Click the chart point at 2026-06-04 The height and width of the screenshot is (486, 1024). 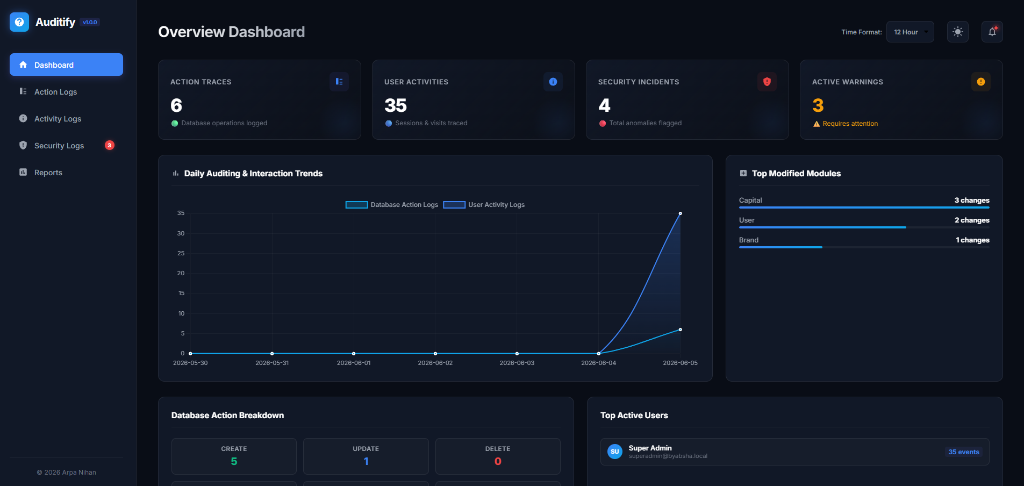599,353
